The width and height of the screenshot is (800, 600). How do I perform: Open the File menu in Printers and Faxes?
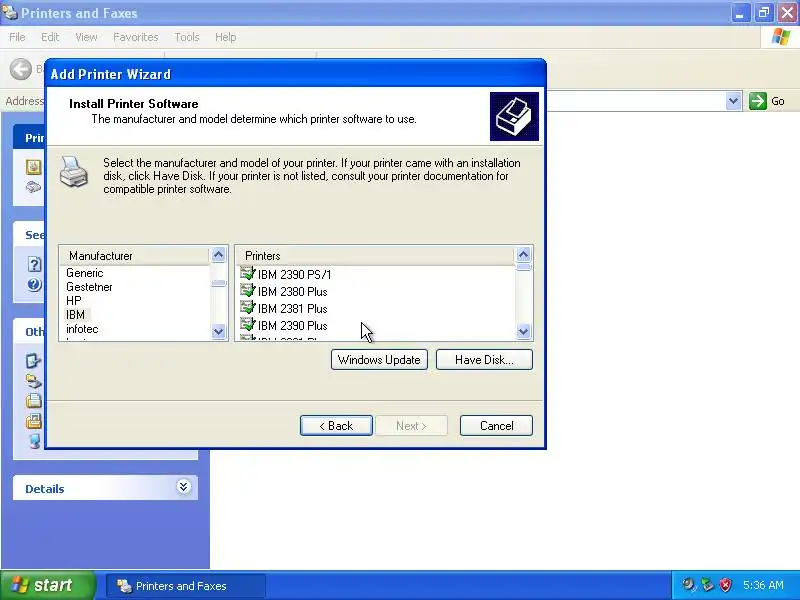click(x=17, y=37)
